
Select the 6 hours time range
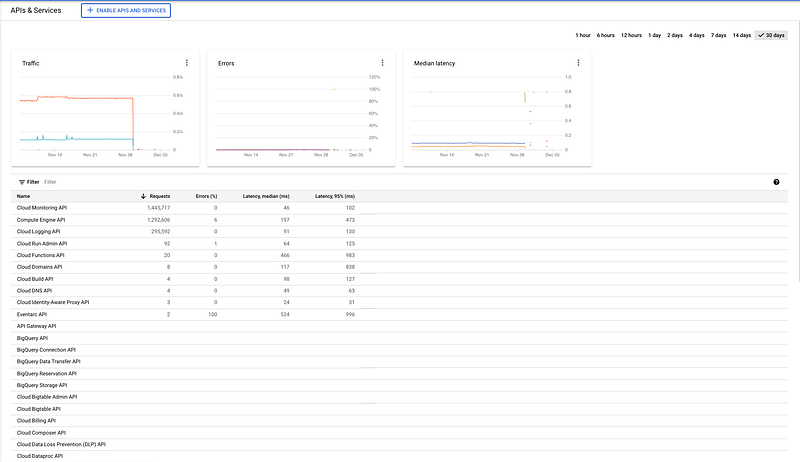[x=606, y=35]
